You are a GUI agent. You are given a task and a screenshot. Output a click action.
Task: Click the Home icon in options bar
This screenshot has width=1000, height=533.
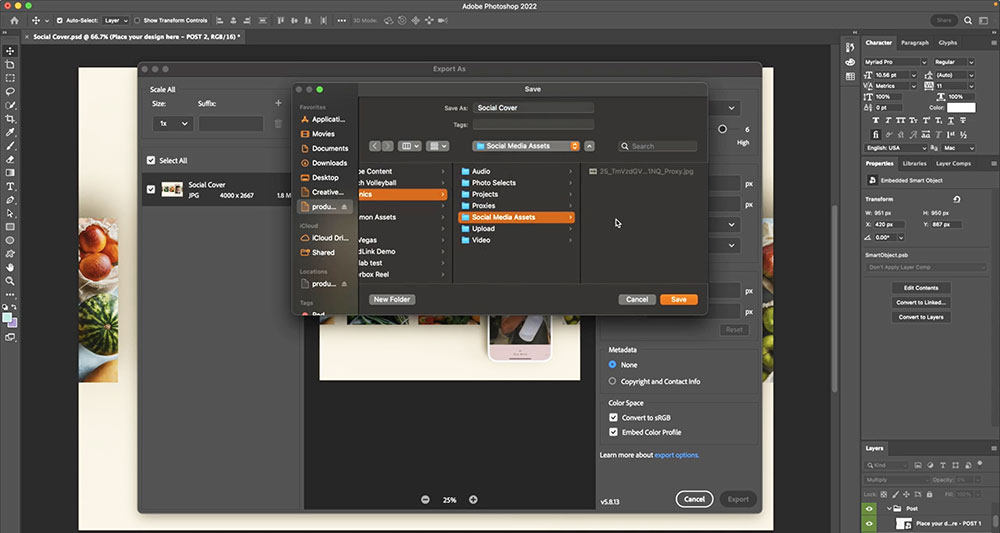pyautogui.click(x=14, y=20)
